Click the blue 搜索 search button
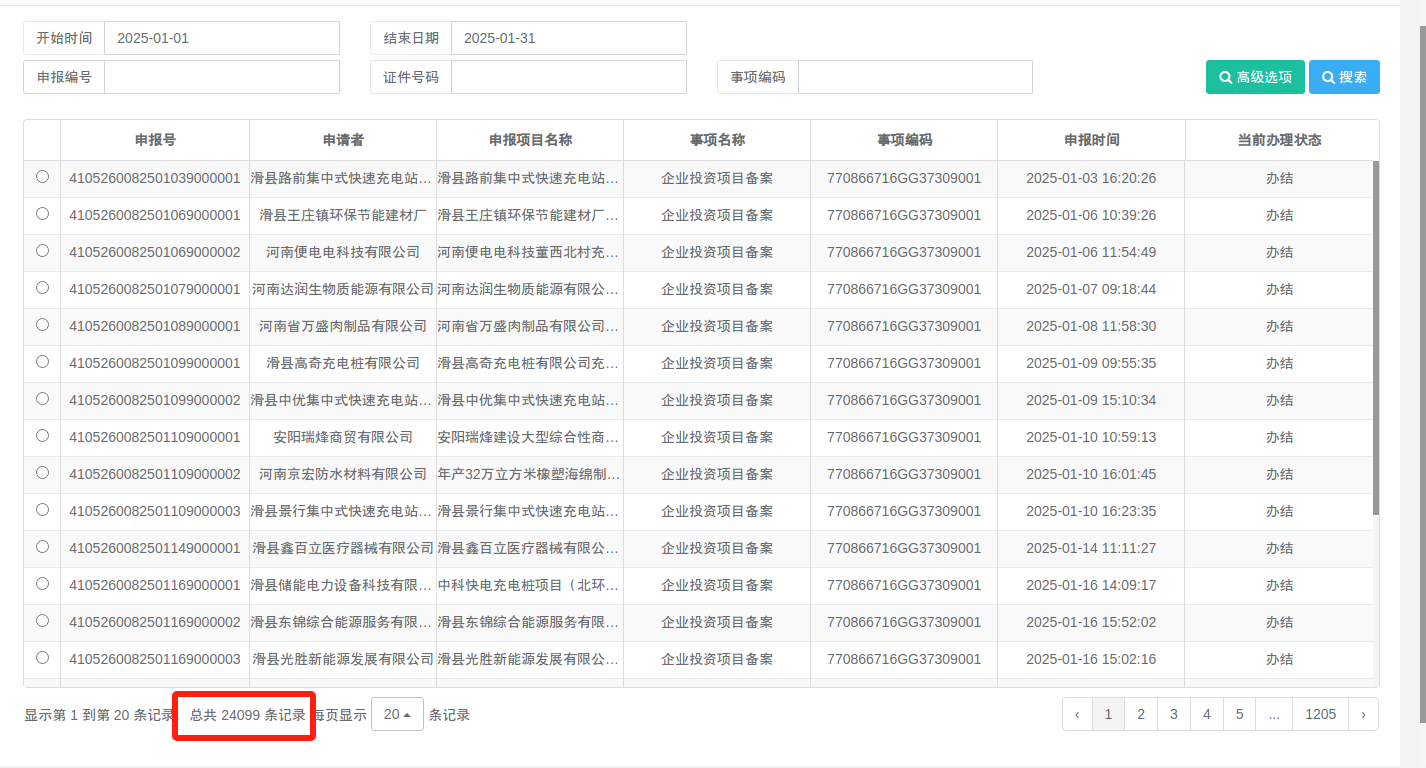 pyautogui.click(x=1344, y=77)
